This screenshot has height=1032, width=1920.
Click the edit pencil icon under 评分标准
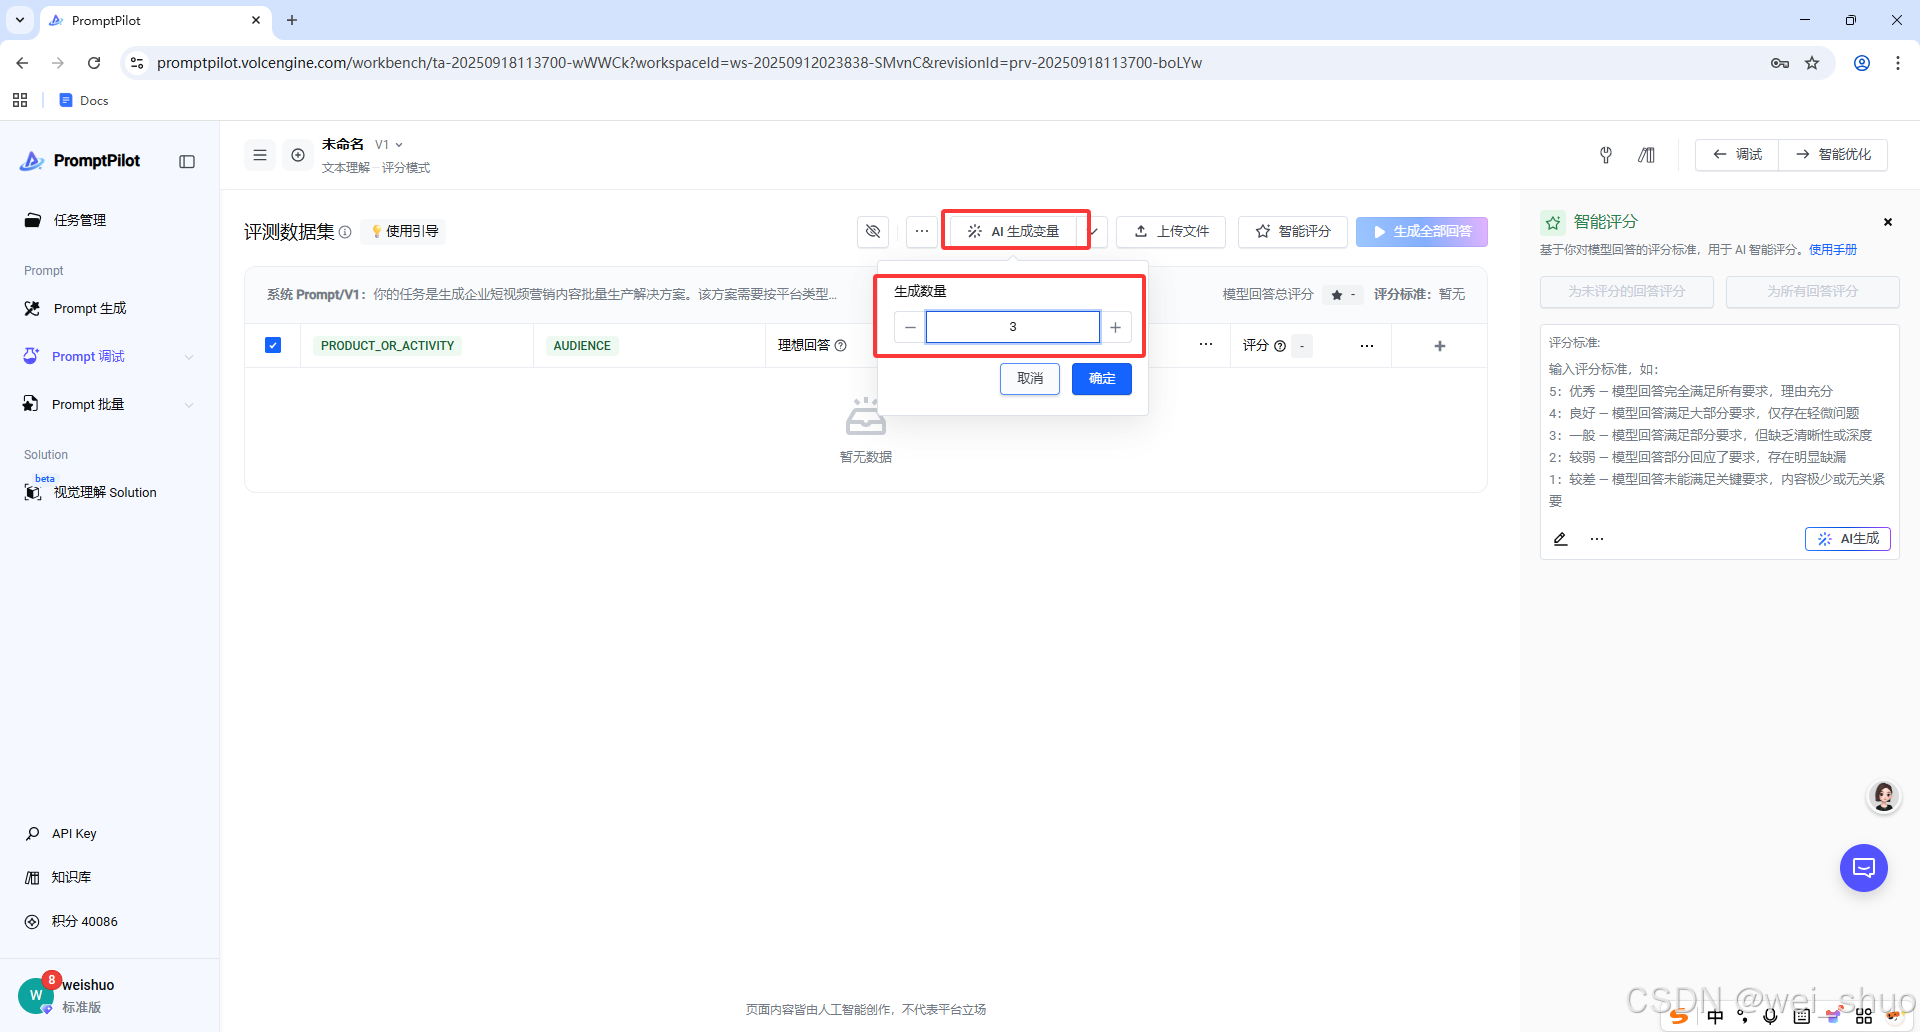point(1560,539)
